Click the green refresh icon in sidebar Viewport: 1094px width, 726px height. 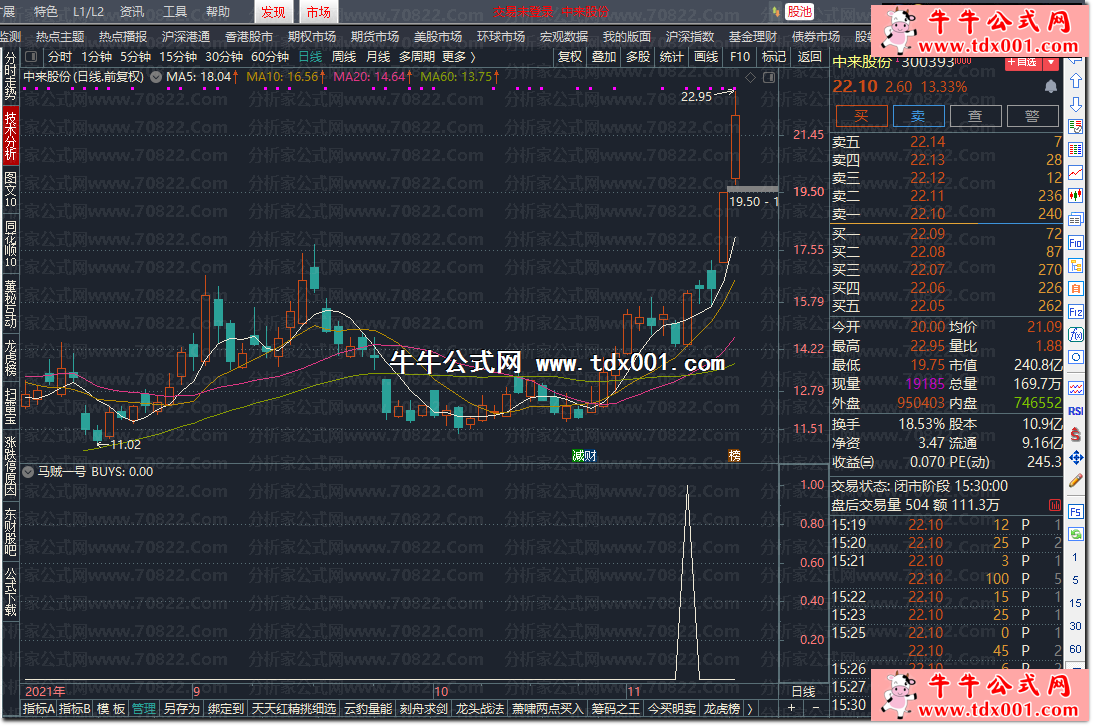1076,534
